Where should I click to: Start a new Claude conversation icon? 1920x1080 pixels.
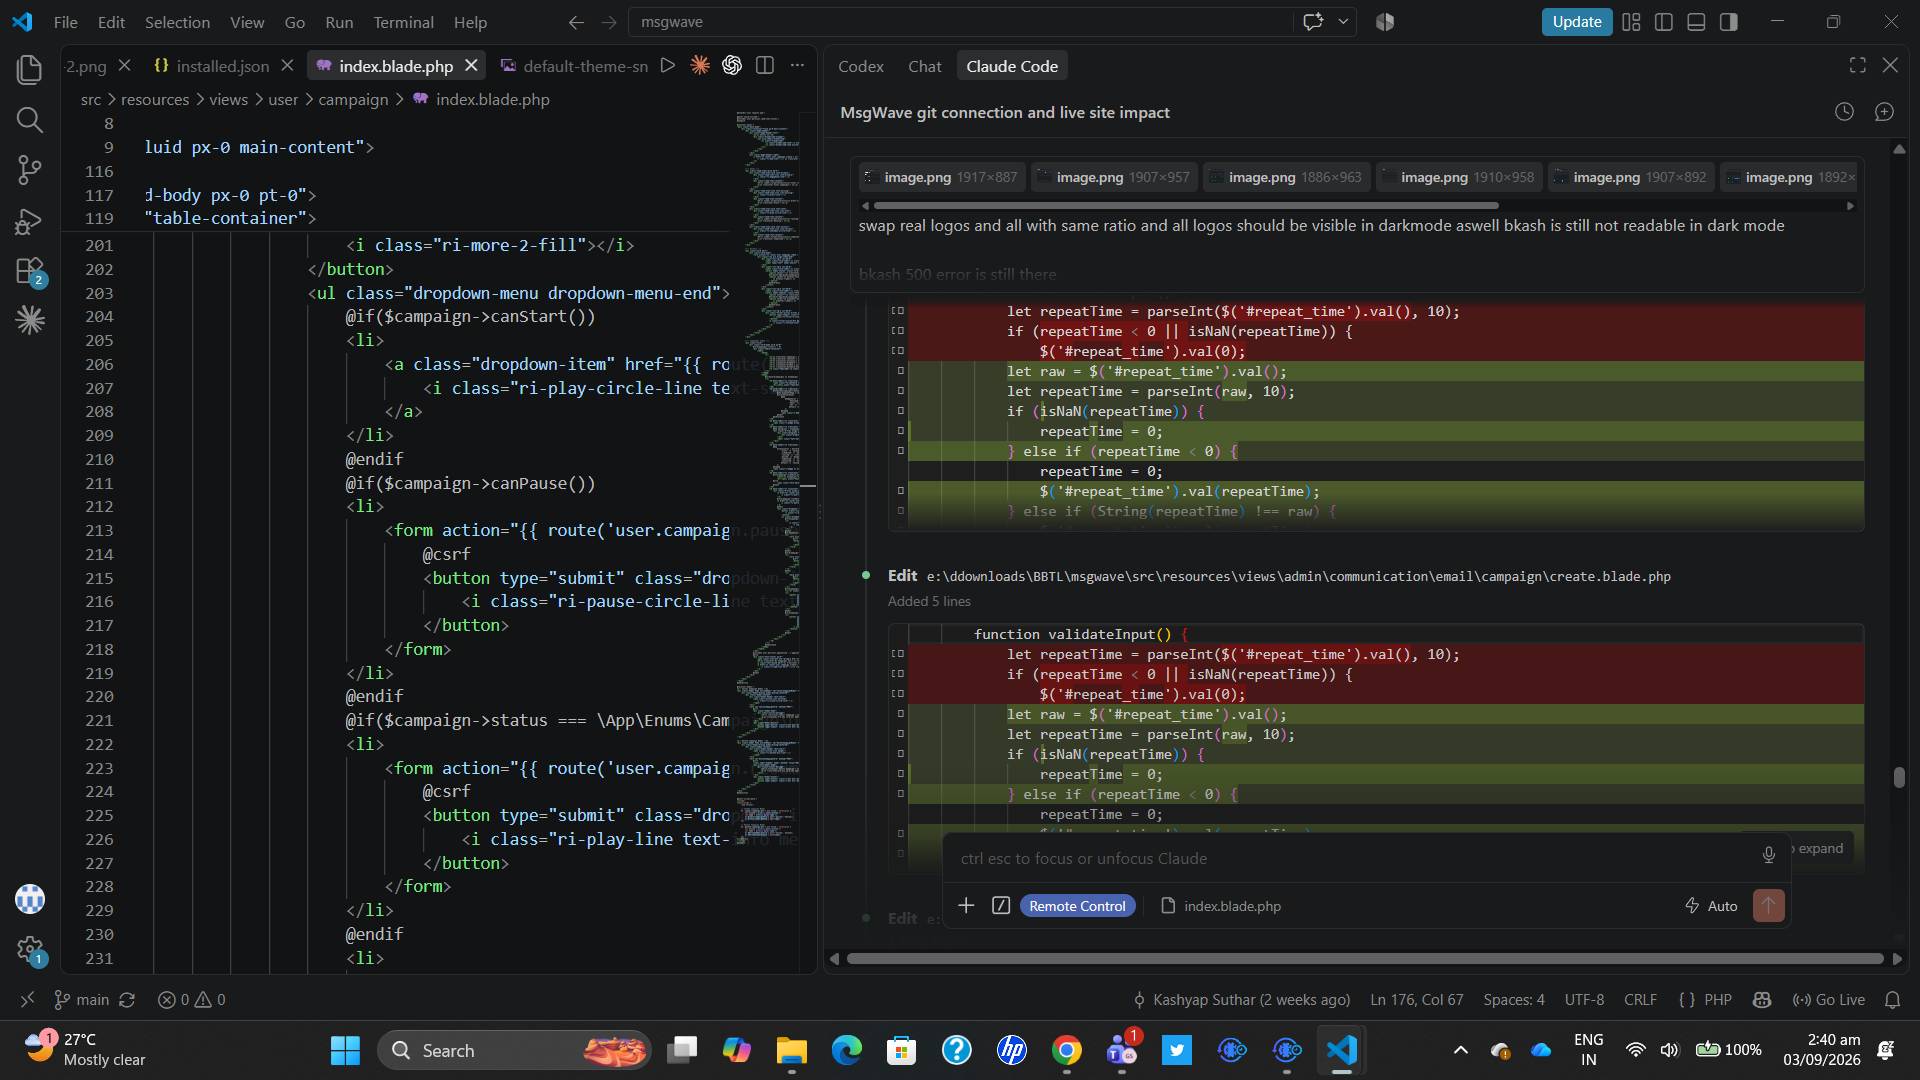pyautogui.click(x=1884, y=112)
